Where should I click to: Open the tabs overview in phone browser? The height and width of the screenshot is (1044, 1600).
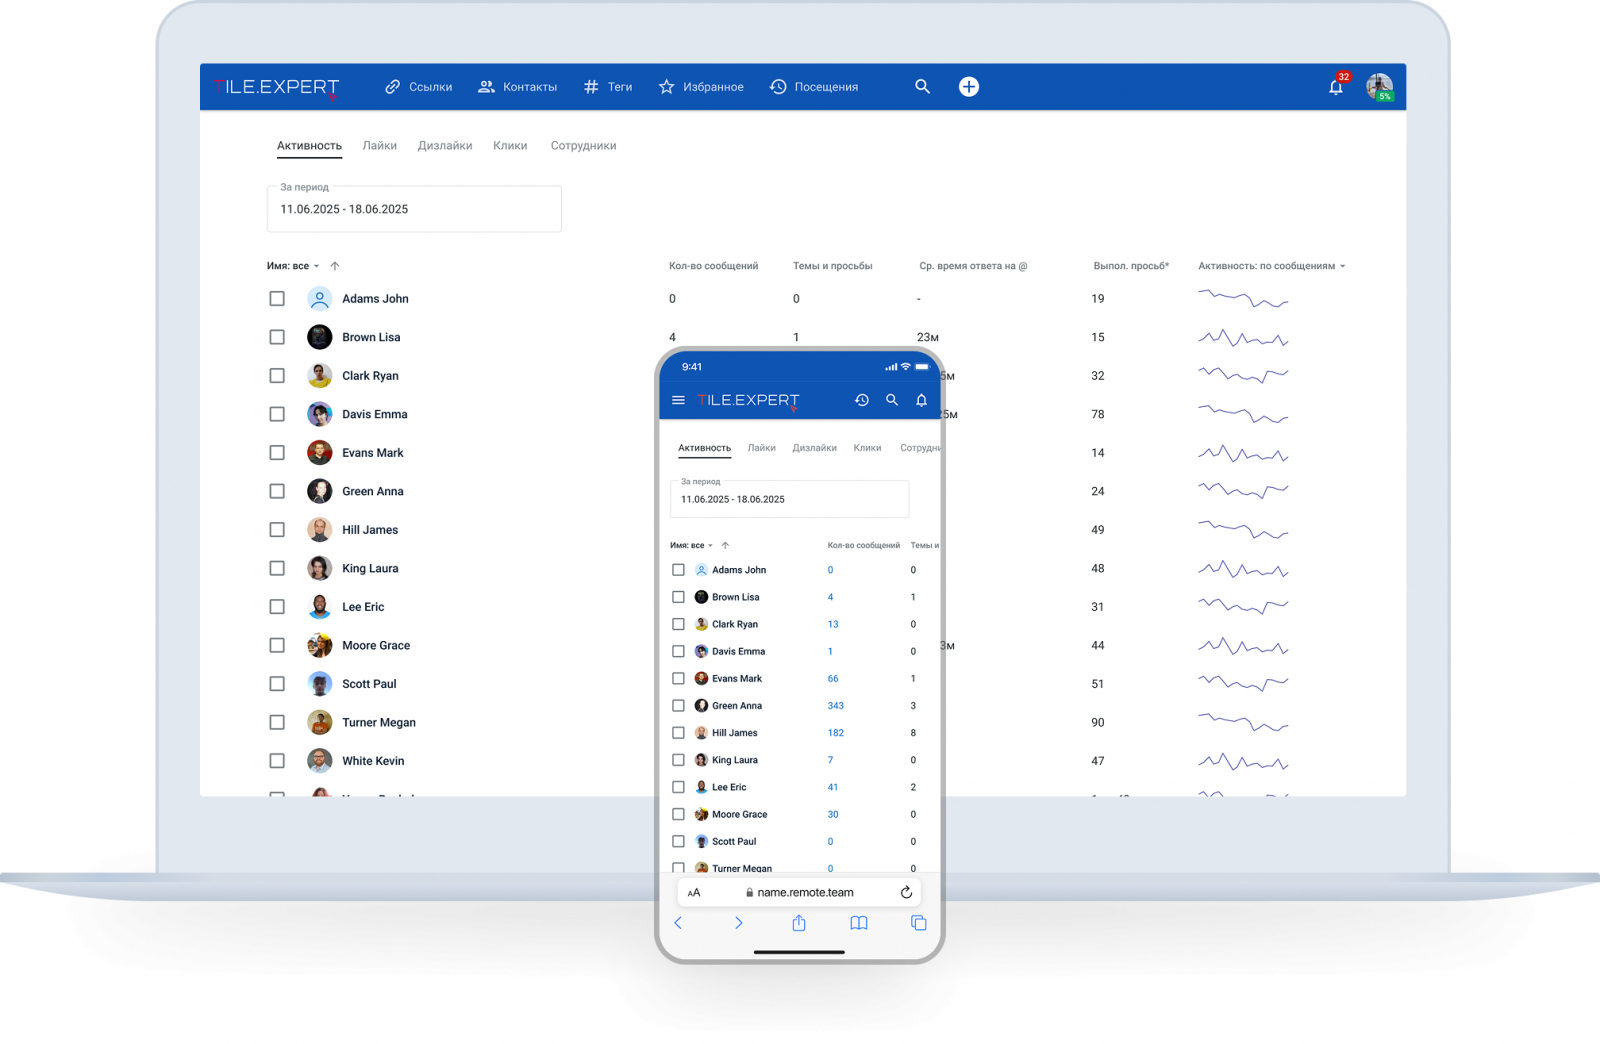(919, 923)
